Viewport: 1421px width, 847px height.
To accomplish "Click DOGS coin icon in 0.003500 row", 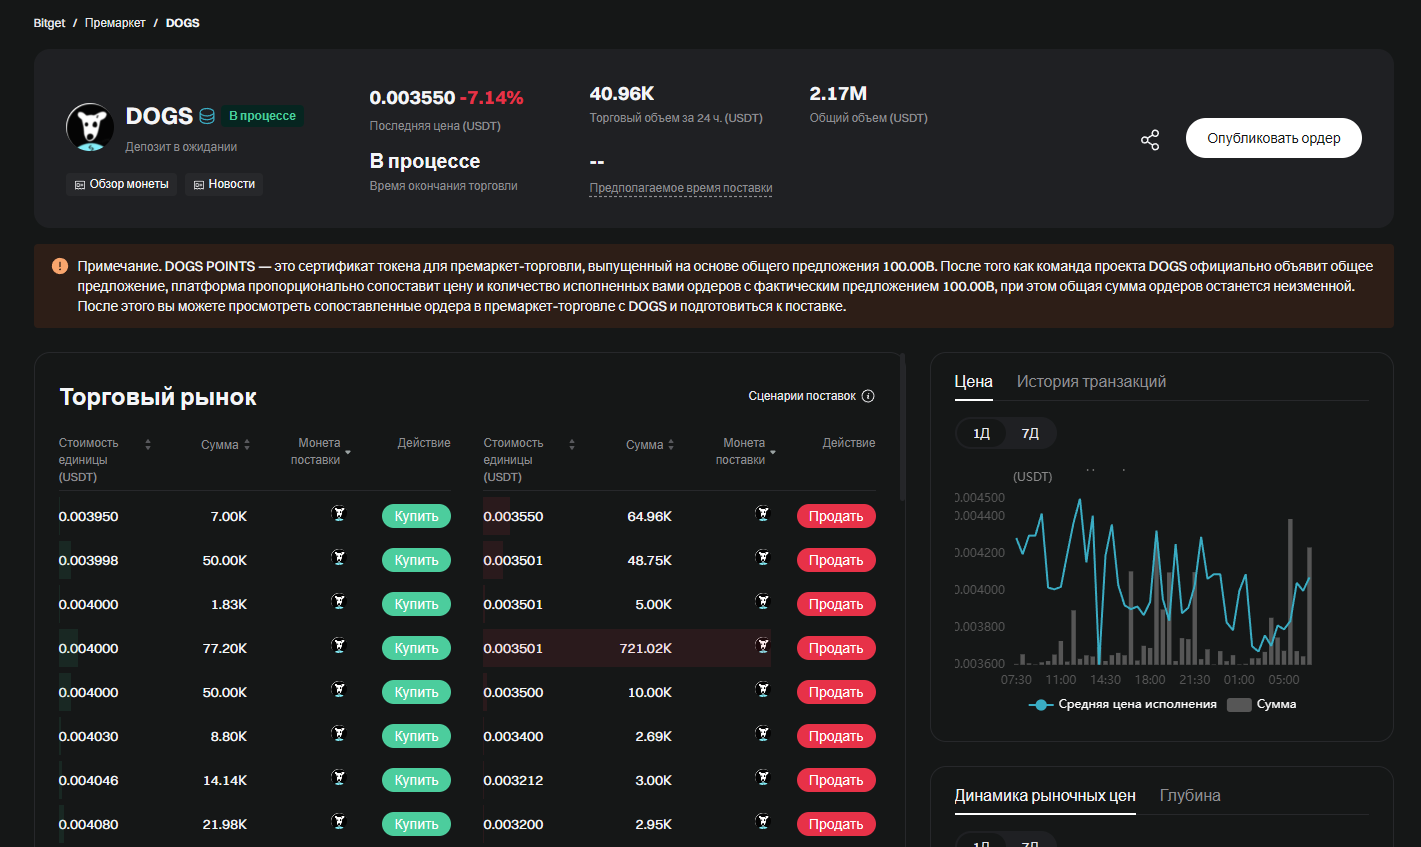I will click(763, 690).
